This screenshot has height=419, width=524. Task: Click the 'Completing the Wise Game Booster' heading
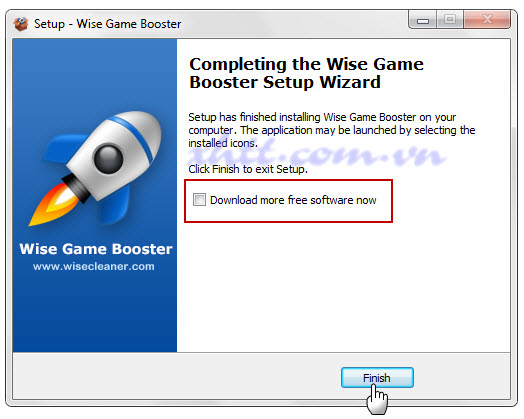(306, 73)
